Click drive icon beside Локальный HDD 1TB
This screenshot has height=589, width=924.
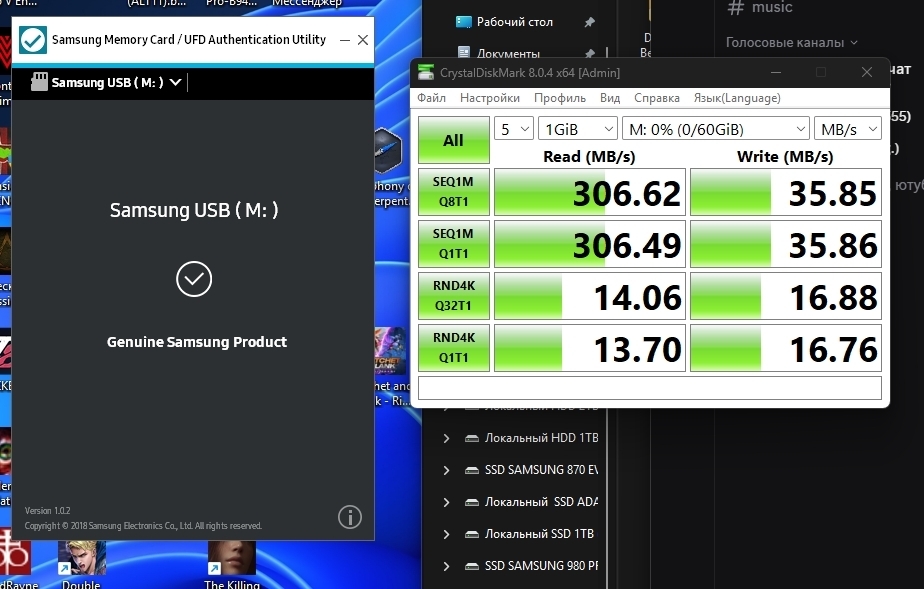pyautogui.click(x=471, y=438)
